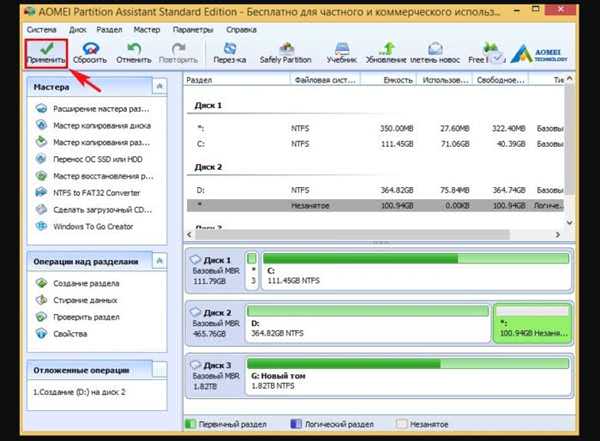Click the Обновление upgrade icon

click(386, 53)
